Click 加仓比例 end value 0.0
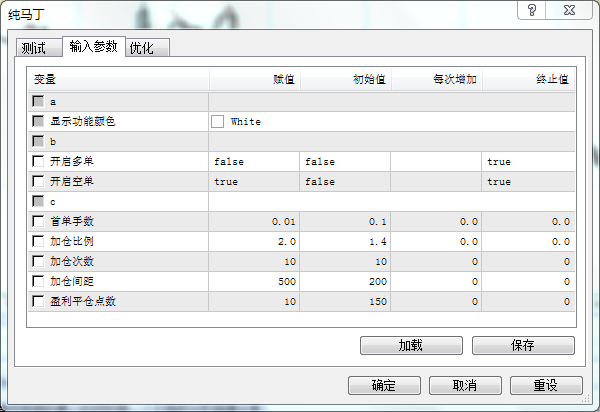The width and height of the screenshot is (600, 412). [x=528, y=242]
